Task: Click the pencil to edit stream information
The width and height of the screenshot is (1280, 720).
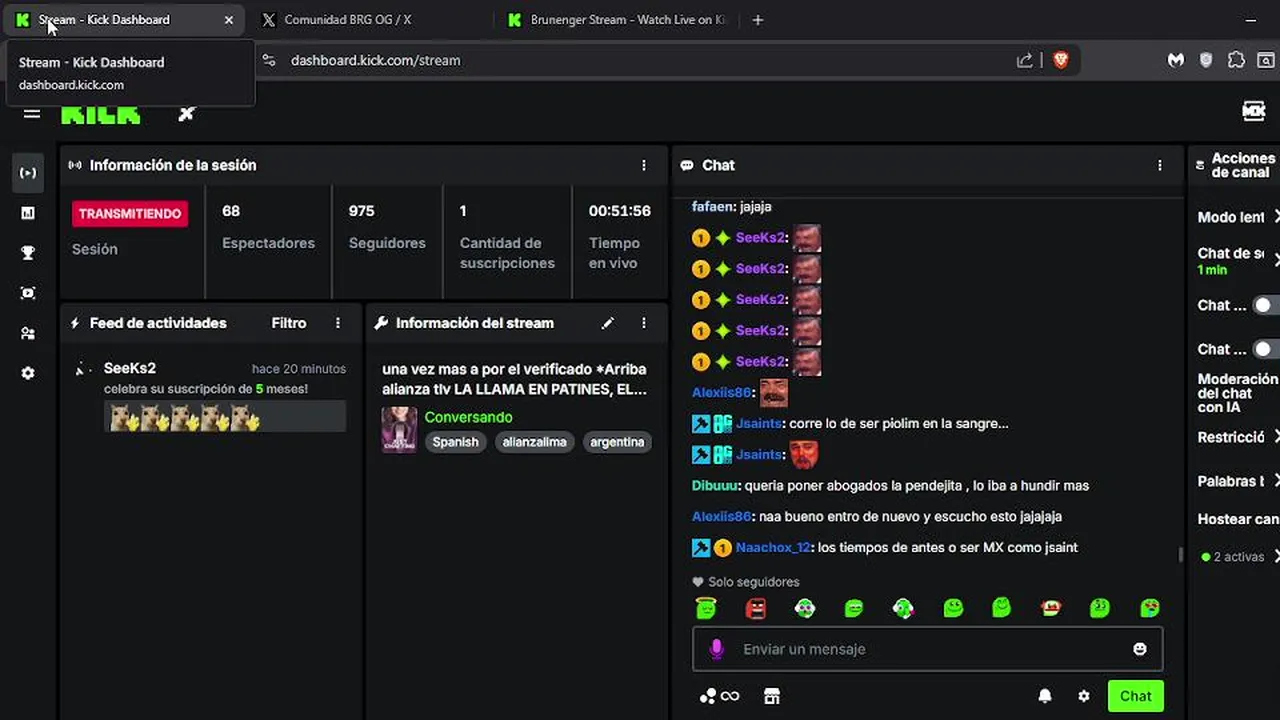Action: coord(608,323)
